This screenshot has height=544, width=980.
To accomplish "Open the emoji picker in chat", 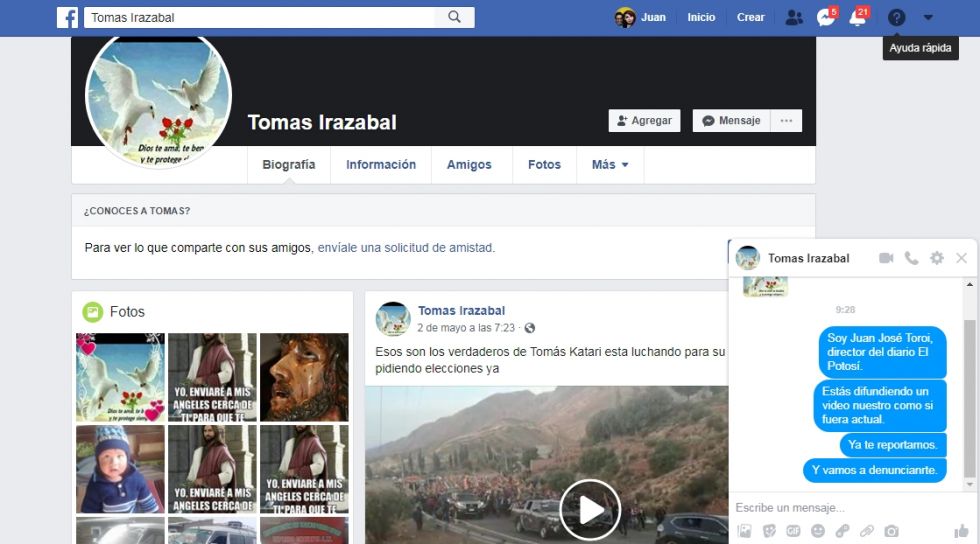I will pyautogui.click(x=818, y=531).
